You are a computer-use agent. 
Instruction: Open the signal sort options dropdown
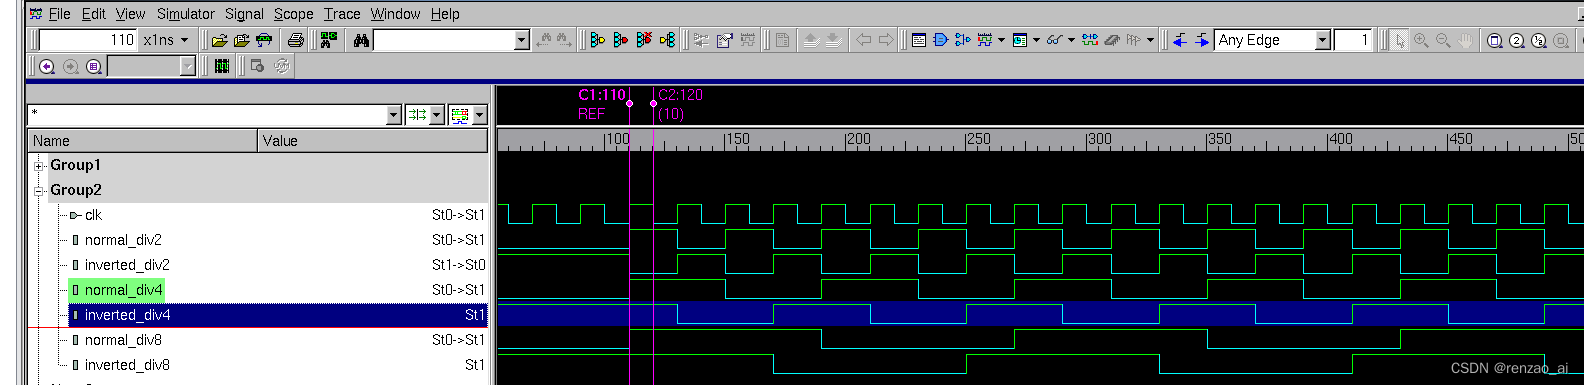click(x=437, y=115)
